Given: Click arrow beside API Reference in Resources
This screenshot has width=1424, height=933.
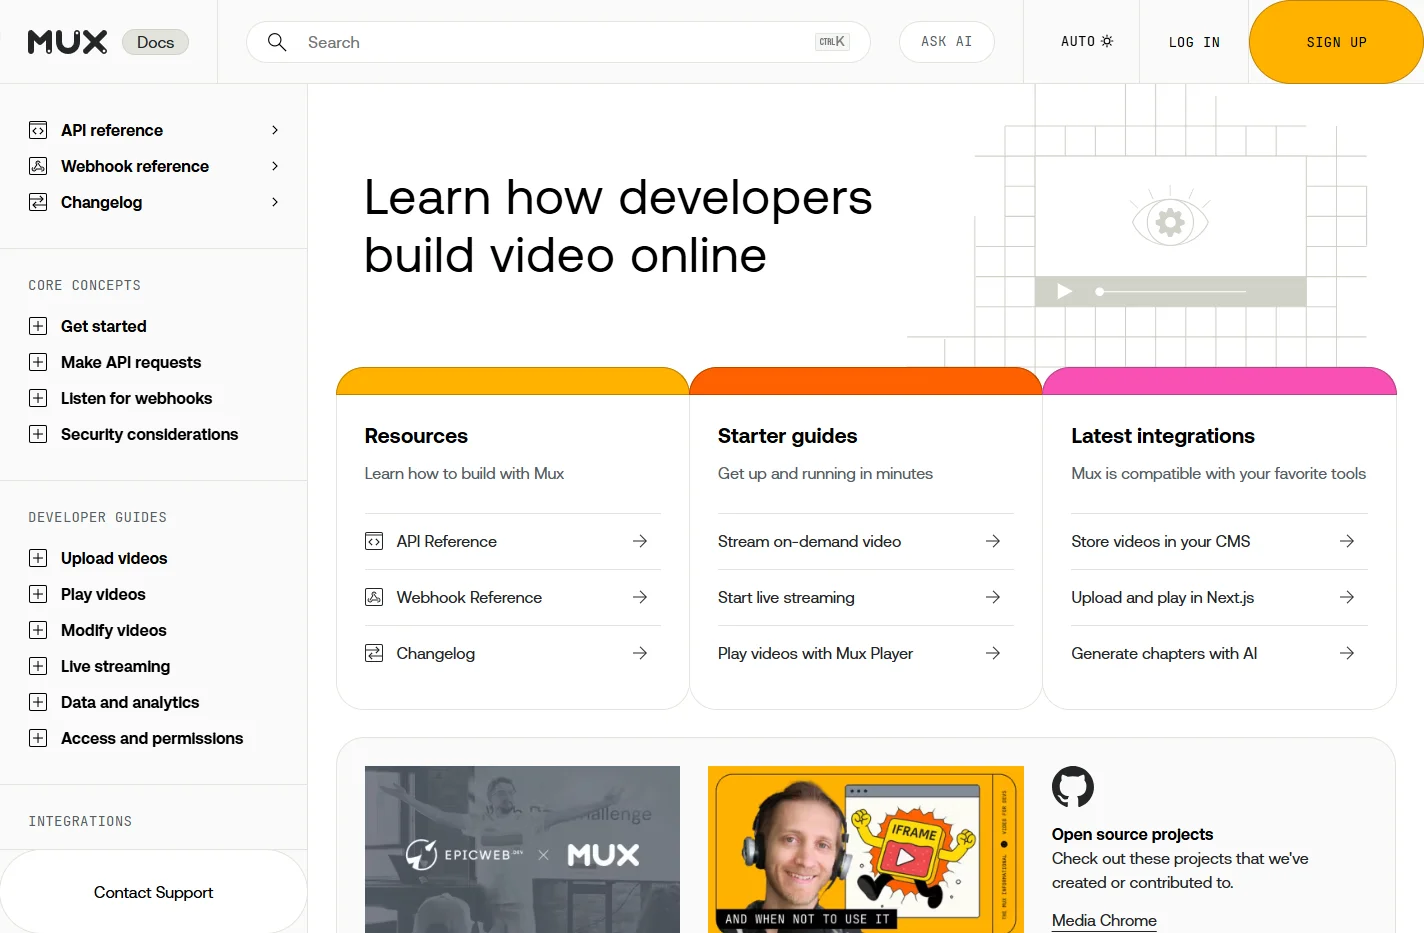Looking at the screenshot, I should point(640,541).
